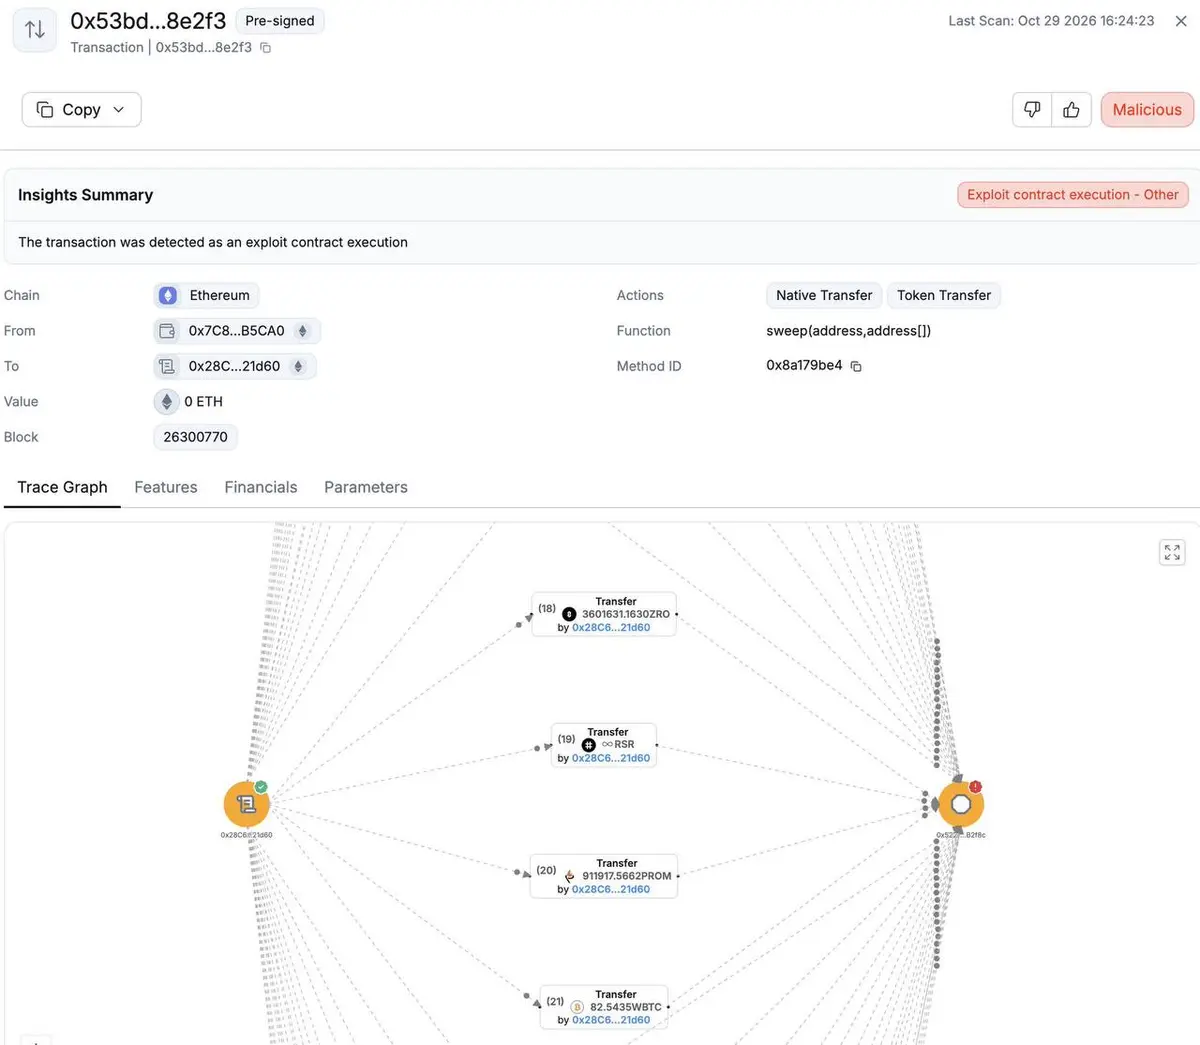Switch to the Trace Graph tab
1200x1045 pixels.
click(62, 487)
